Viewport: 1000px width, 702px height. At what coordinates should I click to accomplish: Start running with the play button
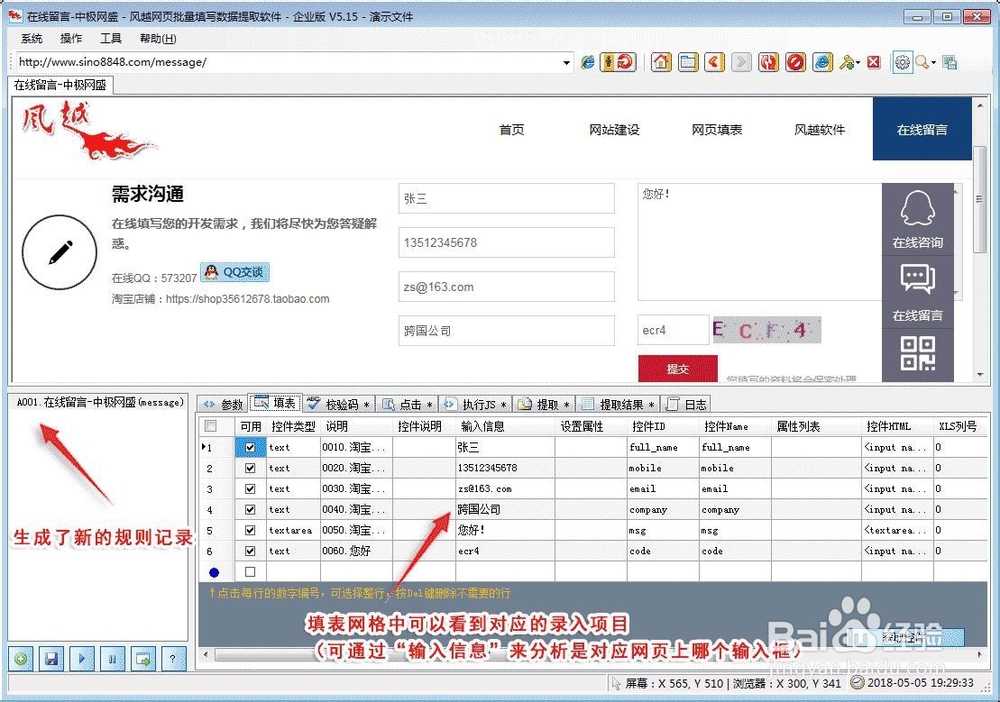tap(82, 659)
